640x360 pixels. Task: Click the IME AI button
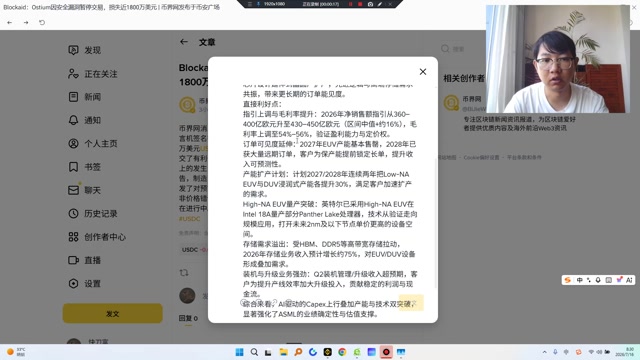click(629, 280)
